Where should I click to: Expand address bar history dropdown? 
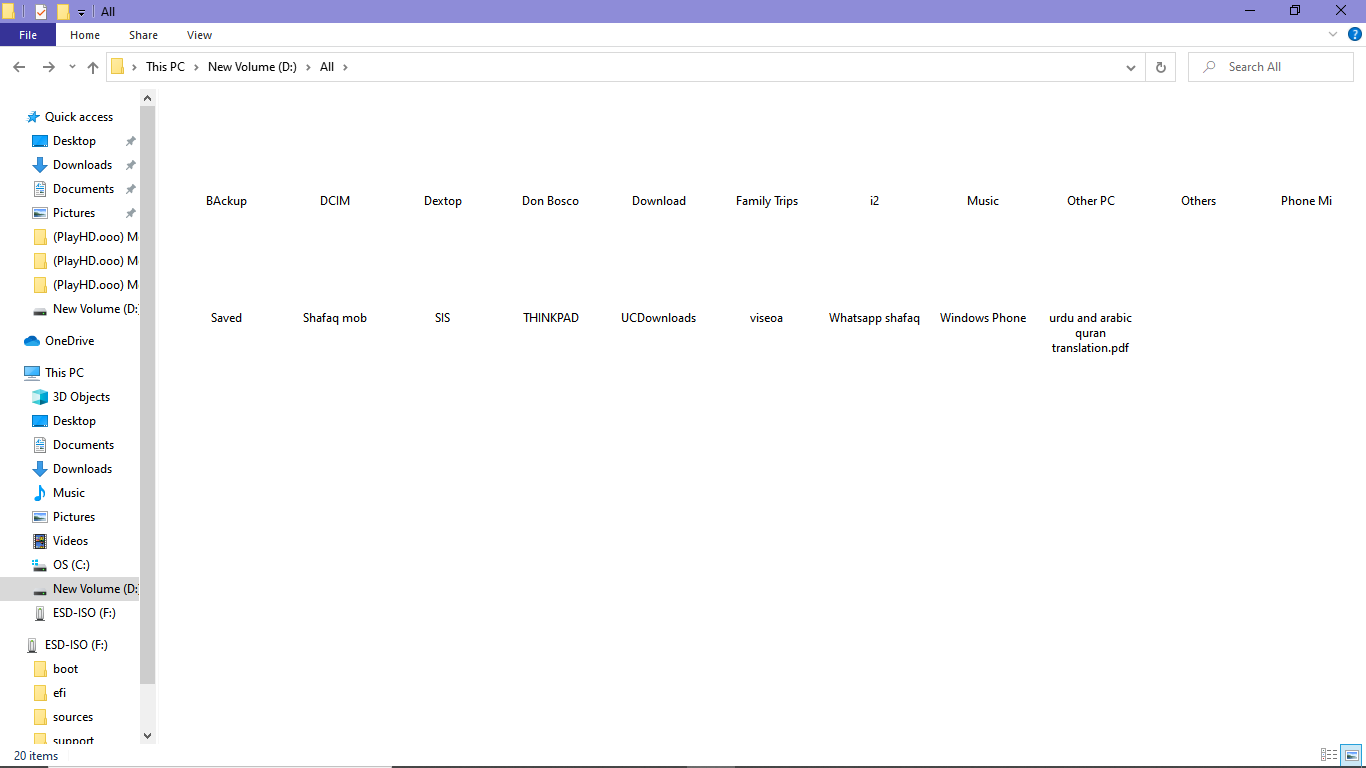(1131, 67)
